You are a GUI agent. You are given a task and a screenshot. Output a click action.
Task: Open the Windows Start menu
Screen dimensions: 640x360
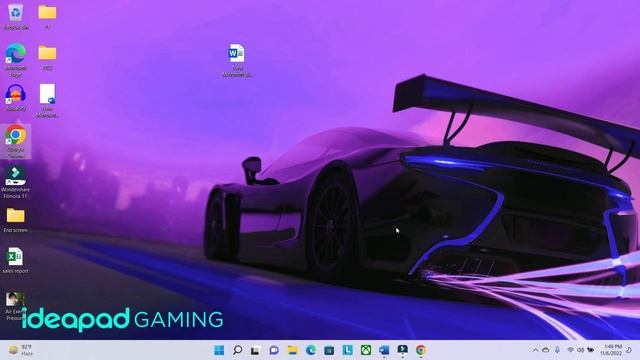(x=219, y=350)
